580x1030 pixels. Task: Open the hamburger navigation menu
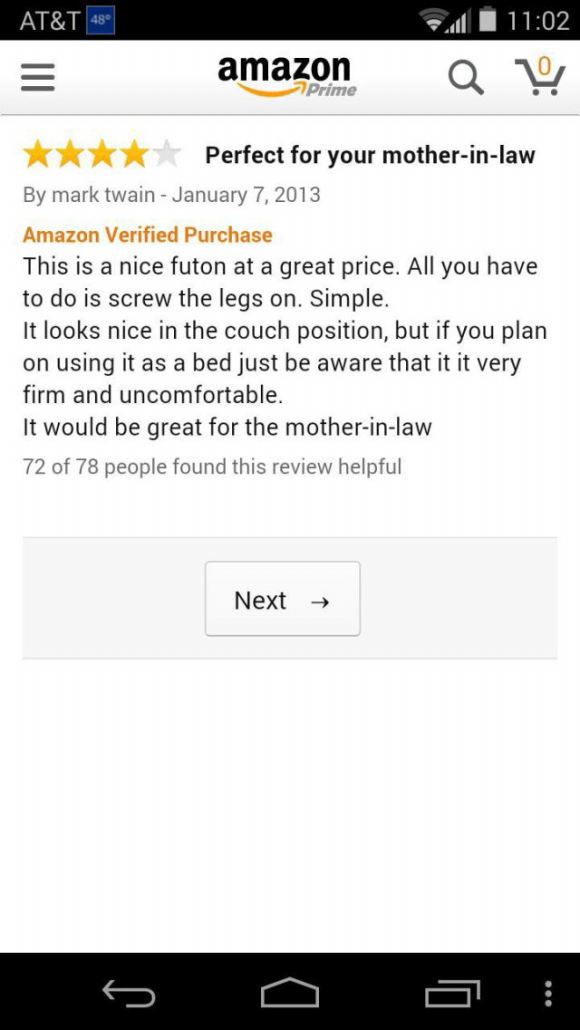[x=37, y=78]
